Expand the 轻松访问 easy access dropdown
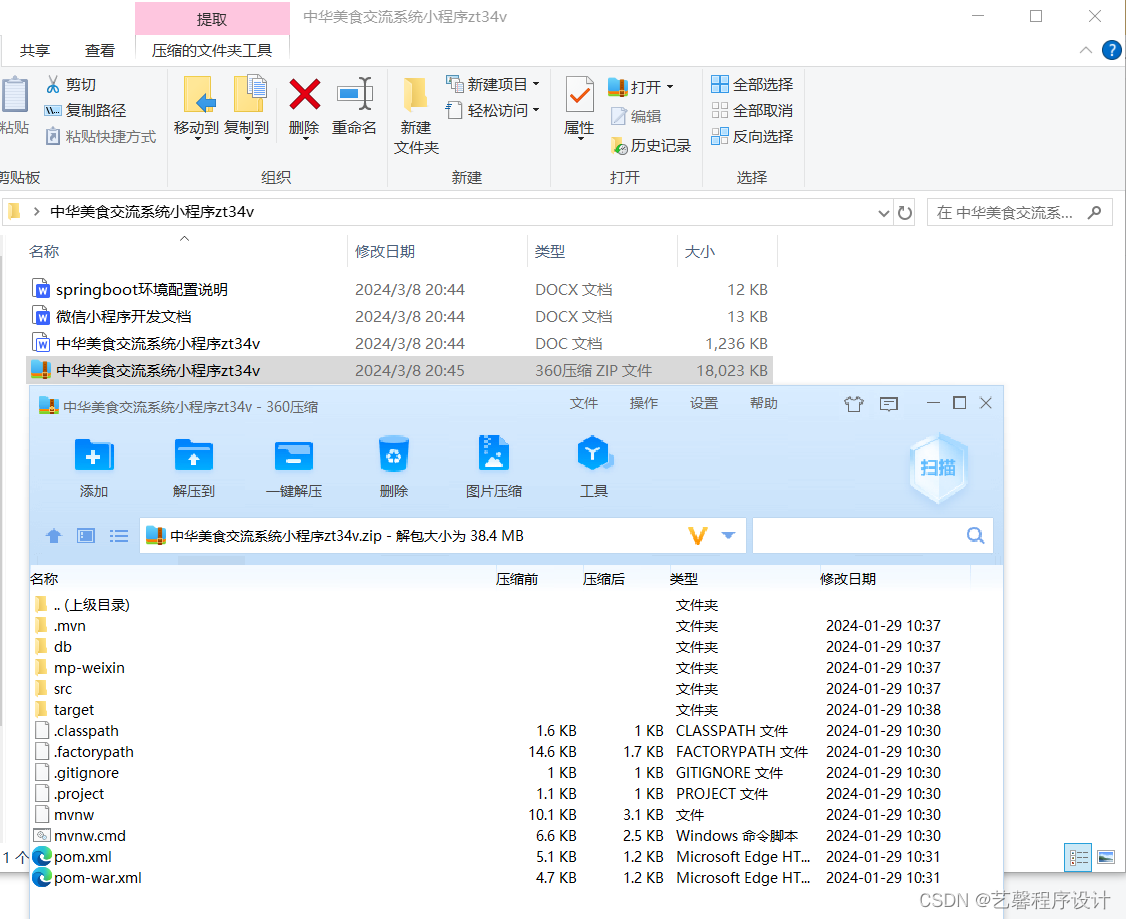Screen dimensions: 1126x919 [x=536, y=111]
